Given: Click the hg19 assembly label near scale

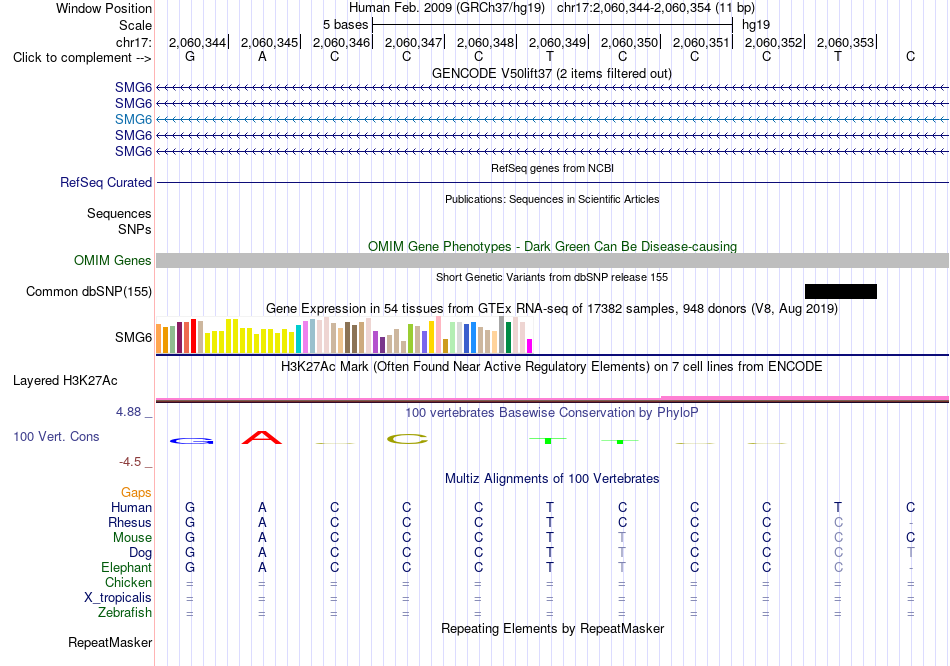Looking at the screenshot, I should pos(756,25).
